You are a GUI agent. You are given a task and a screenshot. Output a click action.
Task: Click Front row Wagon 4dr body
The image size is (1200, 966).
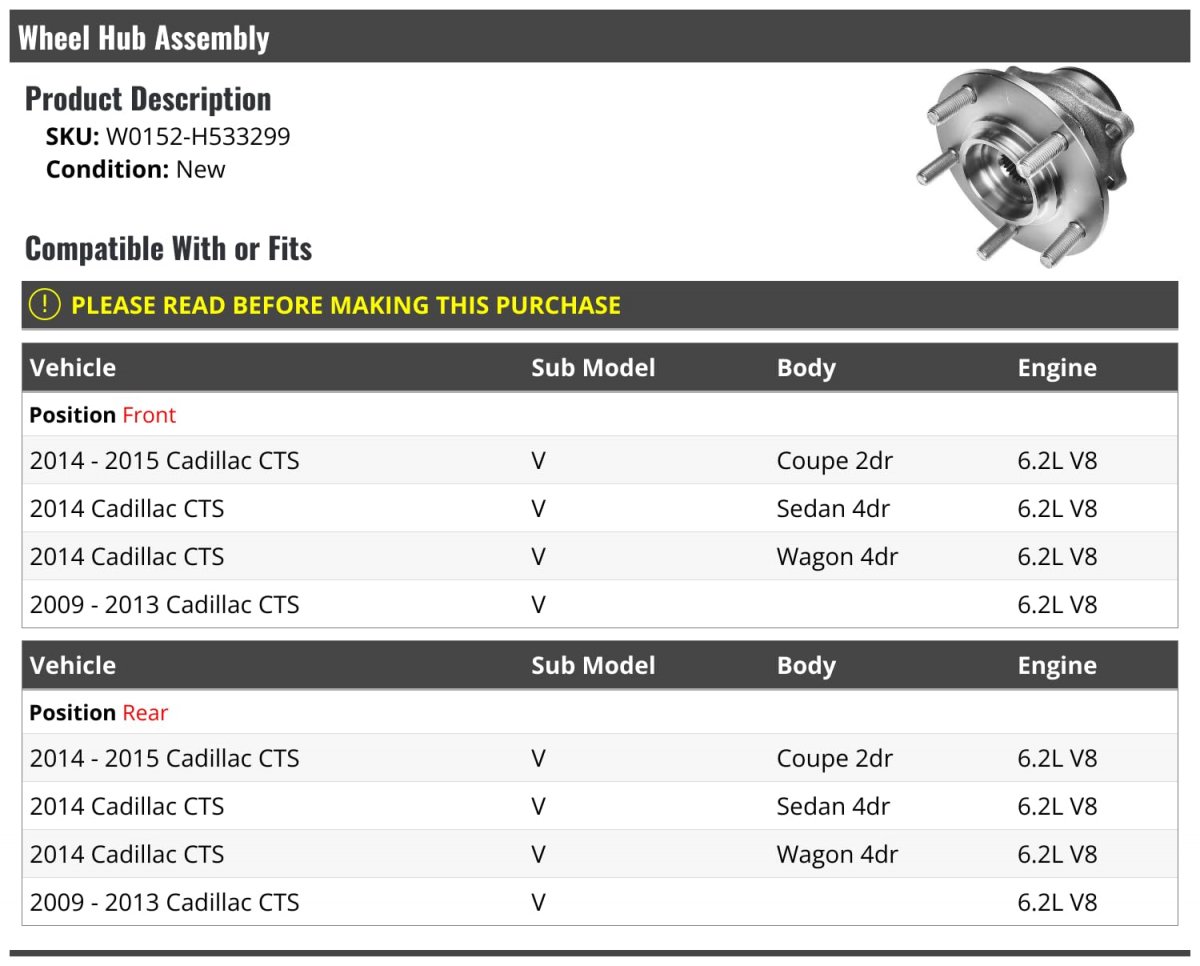tap(837, 557)
